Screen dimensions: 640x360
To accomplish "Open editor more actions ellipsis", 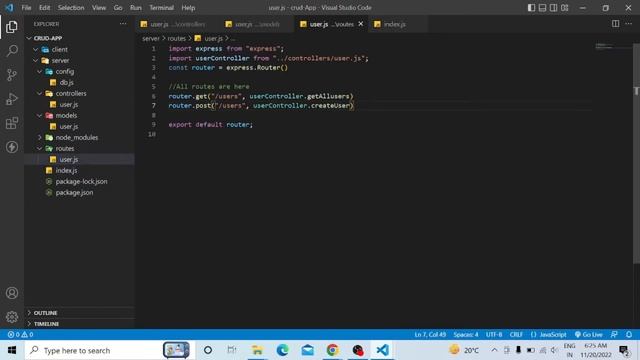I will [x=629, y=24].
